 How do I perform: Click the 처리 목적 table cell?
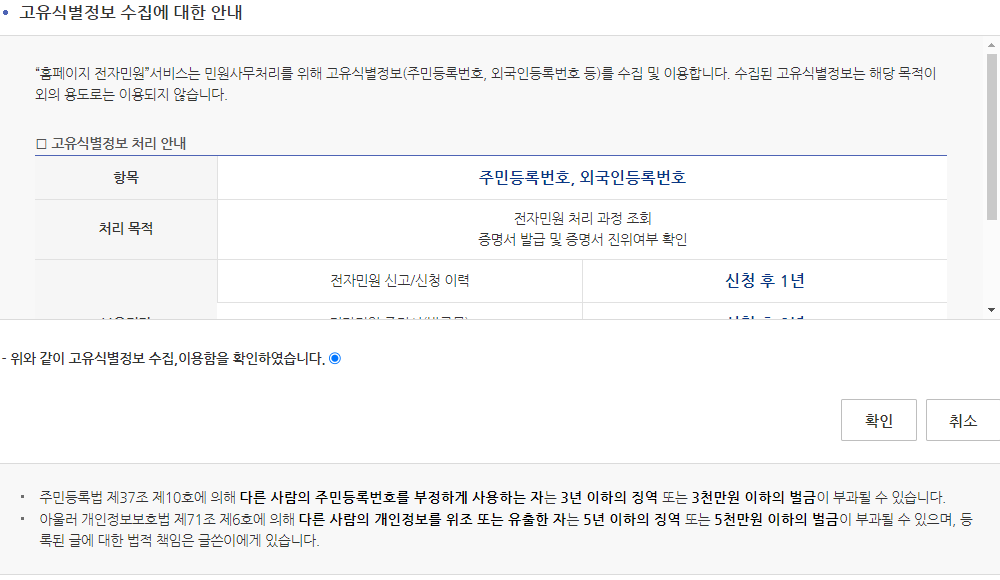pos(125,229)
